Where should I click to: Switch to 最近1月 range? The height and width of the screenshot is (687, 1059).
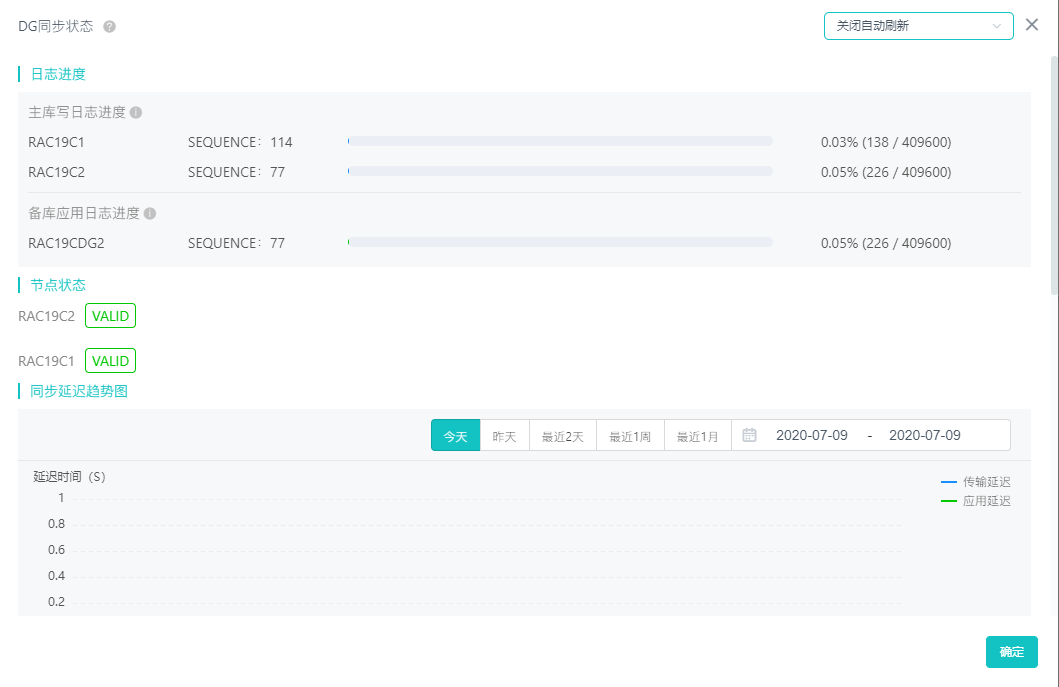698,436
